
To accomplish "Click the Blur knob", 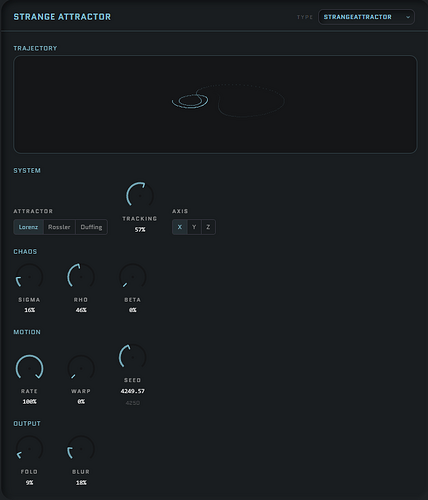I will point(81,449).
